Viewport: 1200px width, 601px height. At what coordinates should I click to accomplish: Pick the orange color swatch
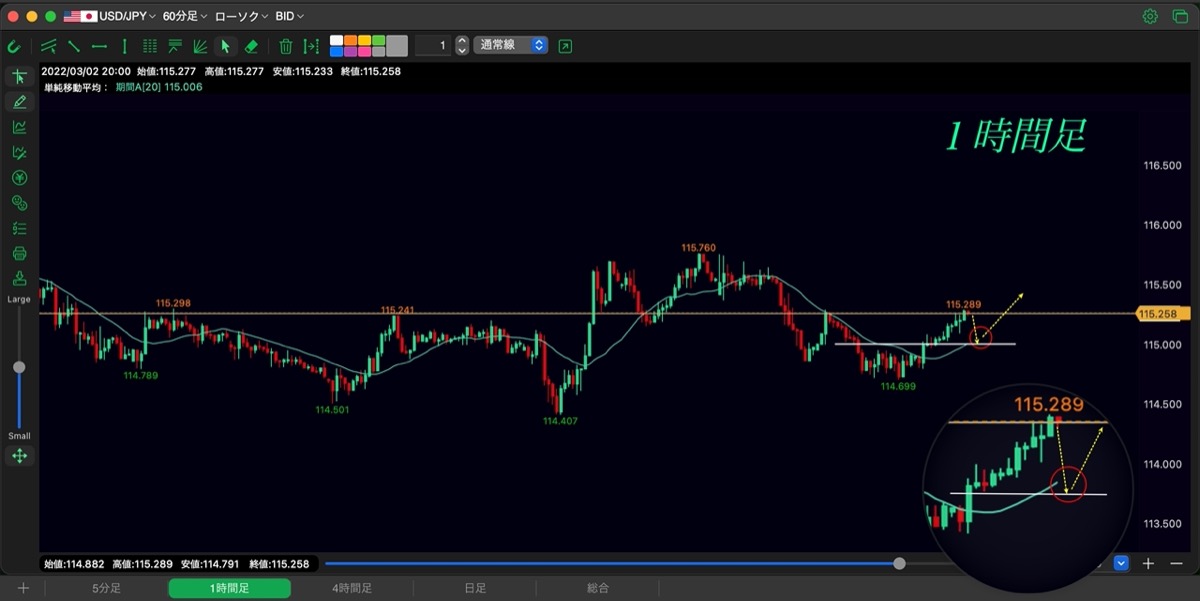coord(351,40)
